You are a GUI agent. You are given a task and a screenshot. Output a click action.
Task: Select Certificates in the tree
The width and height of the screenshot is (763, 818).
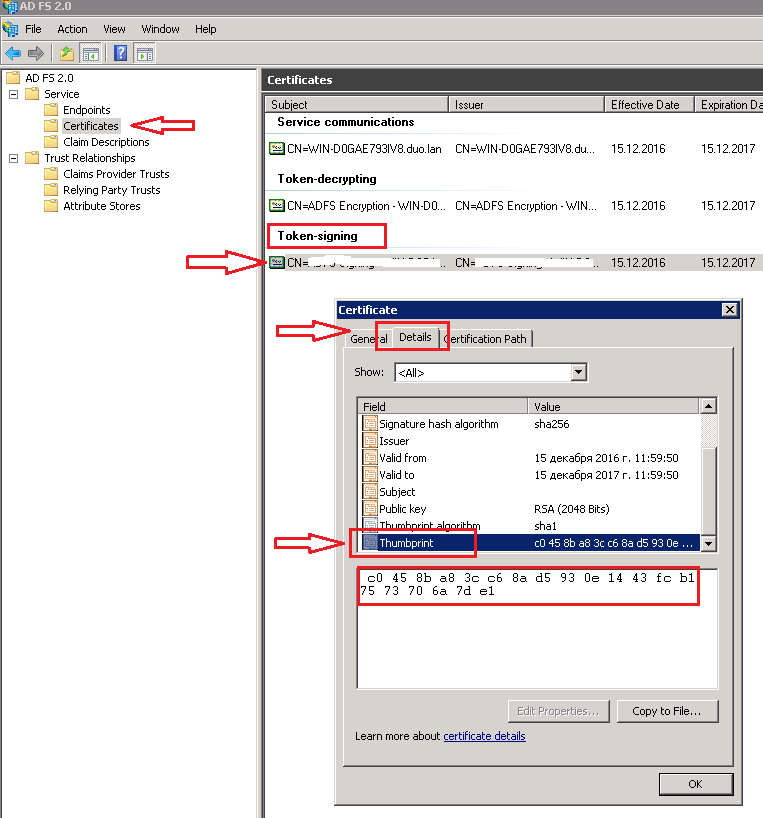(x=91, y=126)
